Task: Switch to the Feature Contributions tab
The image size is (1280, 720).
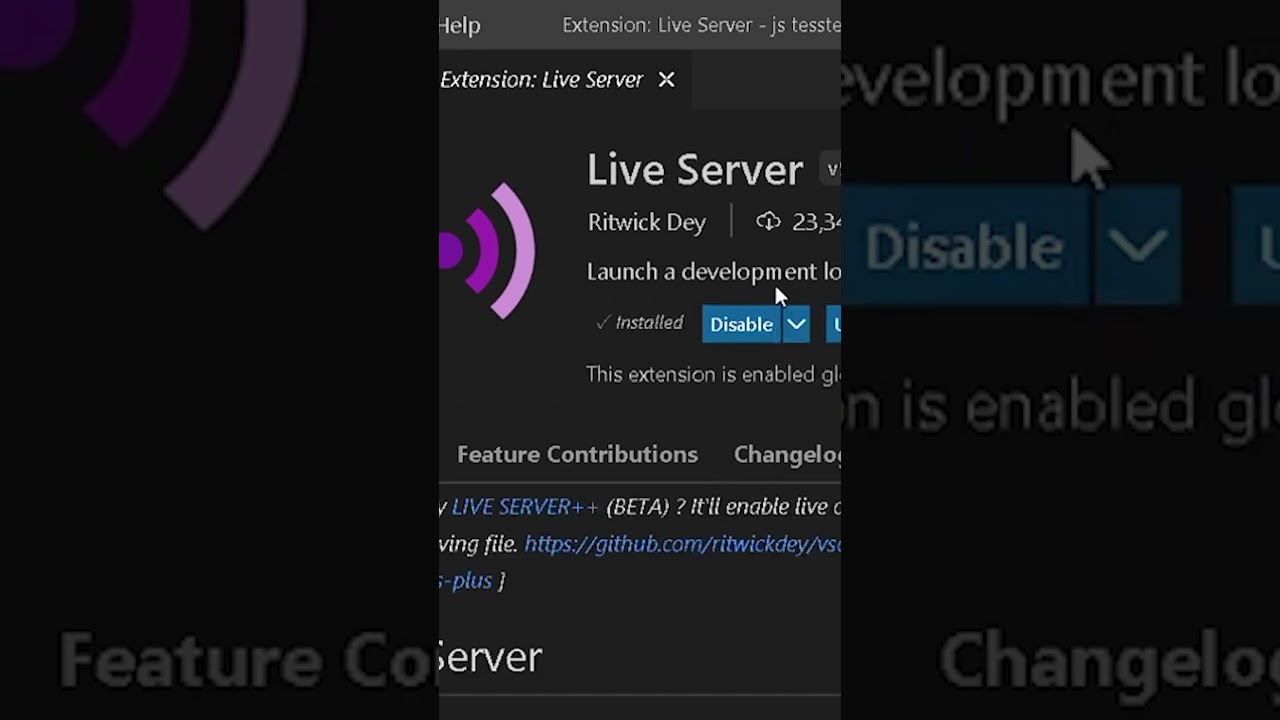Action: (x=577, y=454)
